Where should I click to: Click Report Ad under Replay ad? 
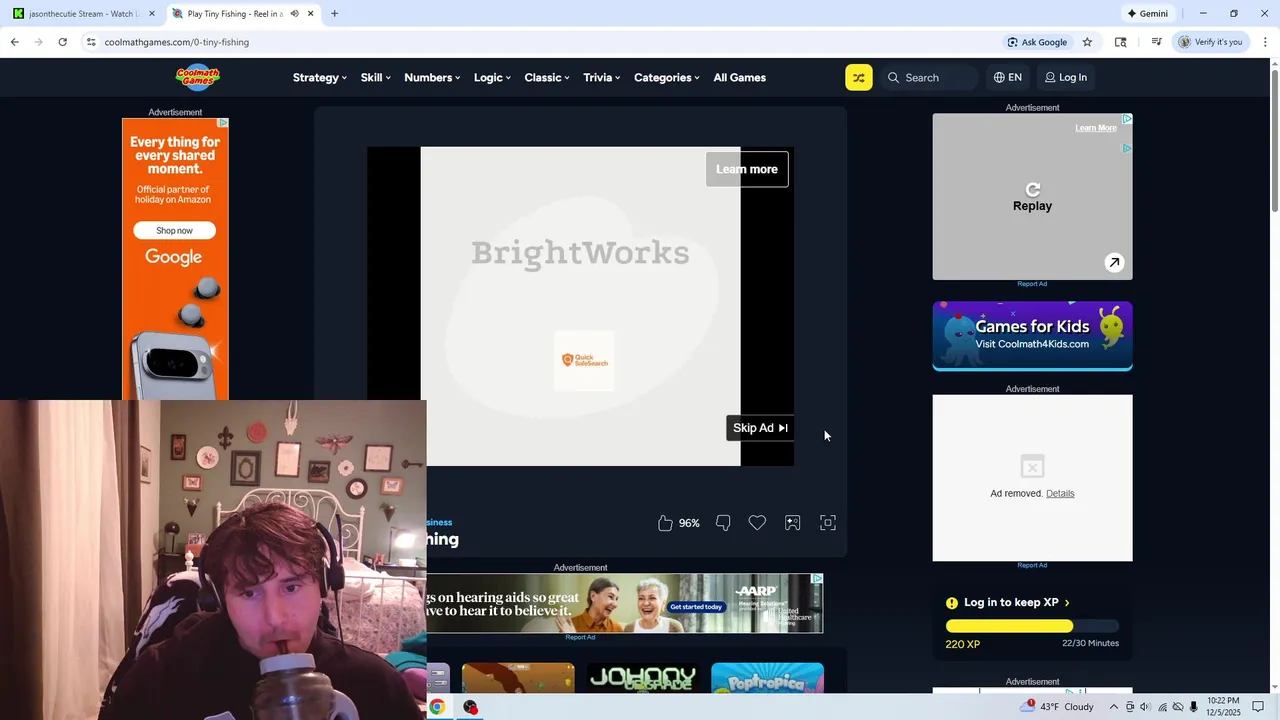1032,284
